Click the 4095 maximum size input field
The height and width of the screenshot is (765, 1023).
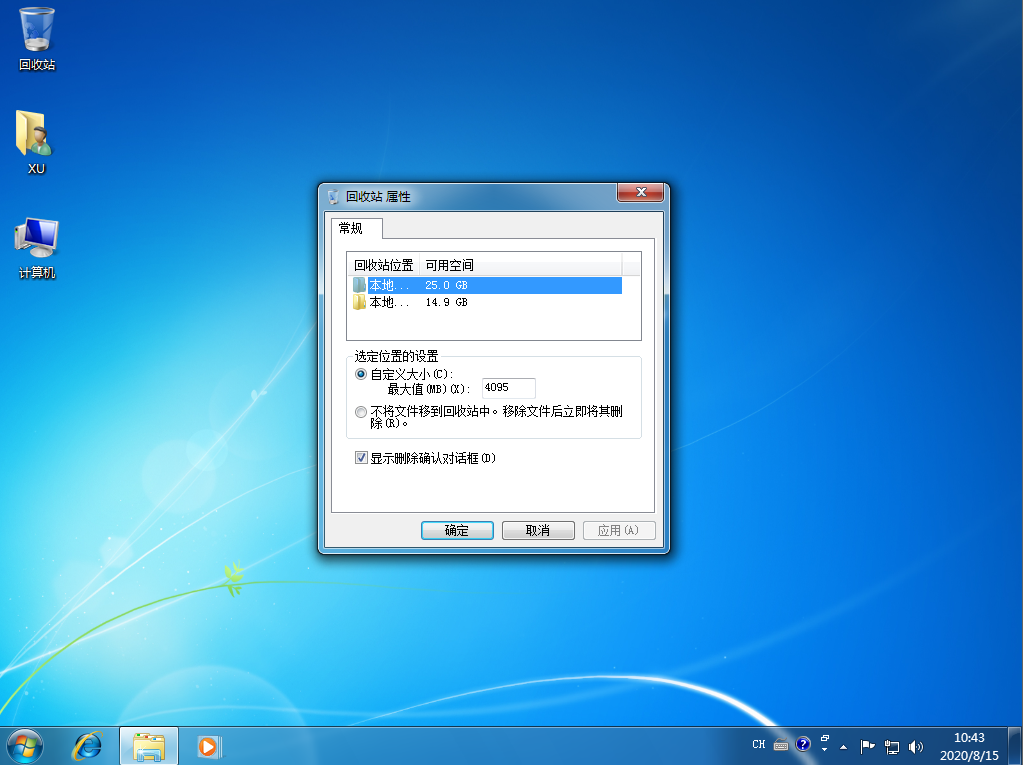click(x=507, y=389)
